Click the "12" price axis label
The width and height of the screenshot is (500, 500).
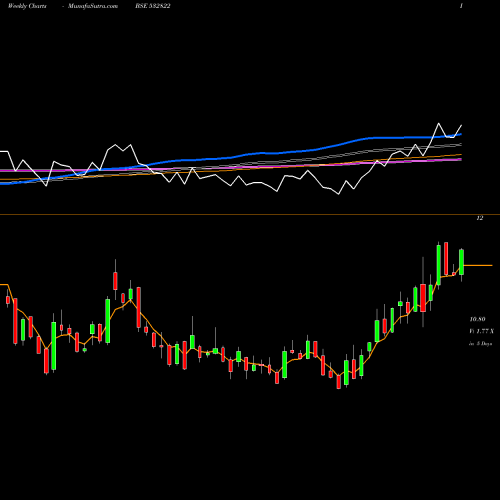point(480,218)
